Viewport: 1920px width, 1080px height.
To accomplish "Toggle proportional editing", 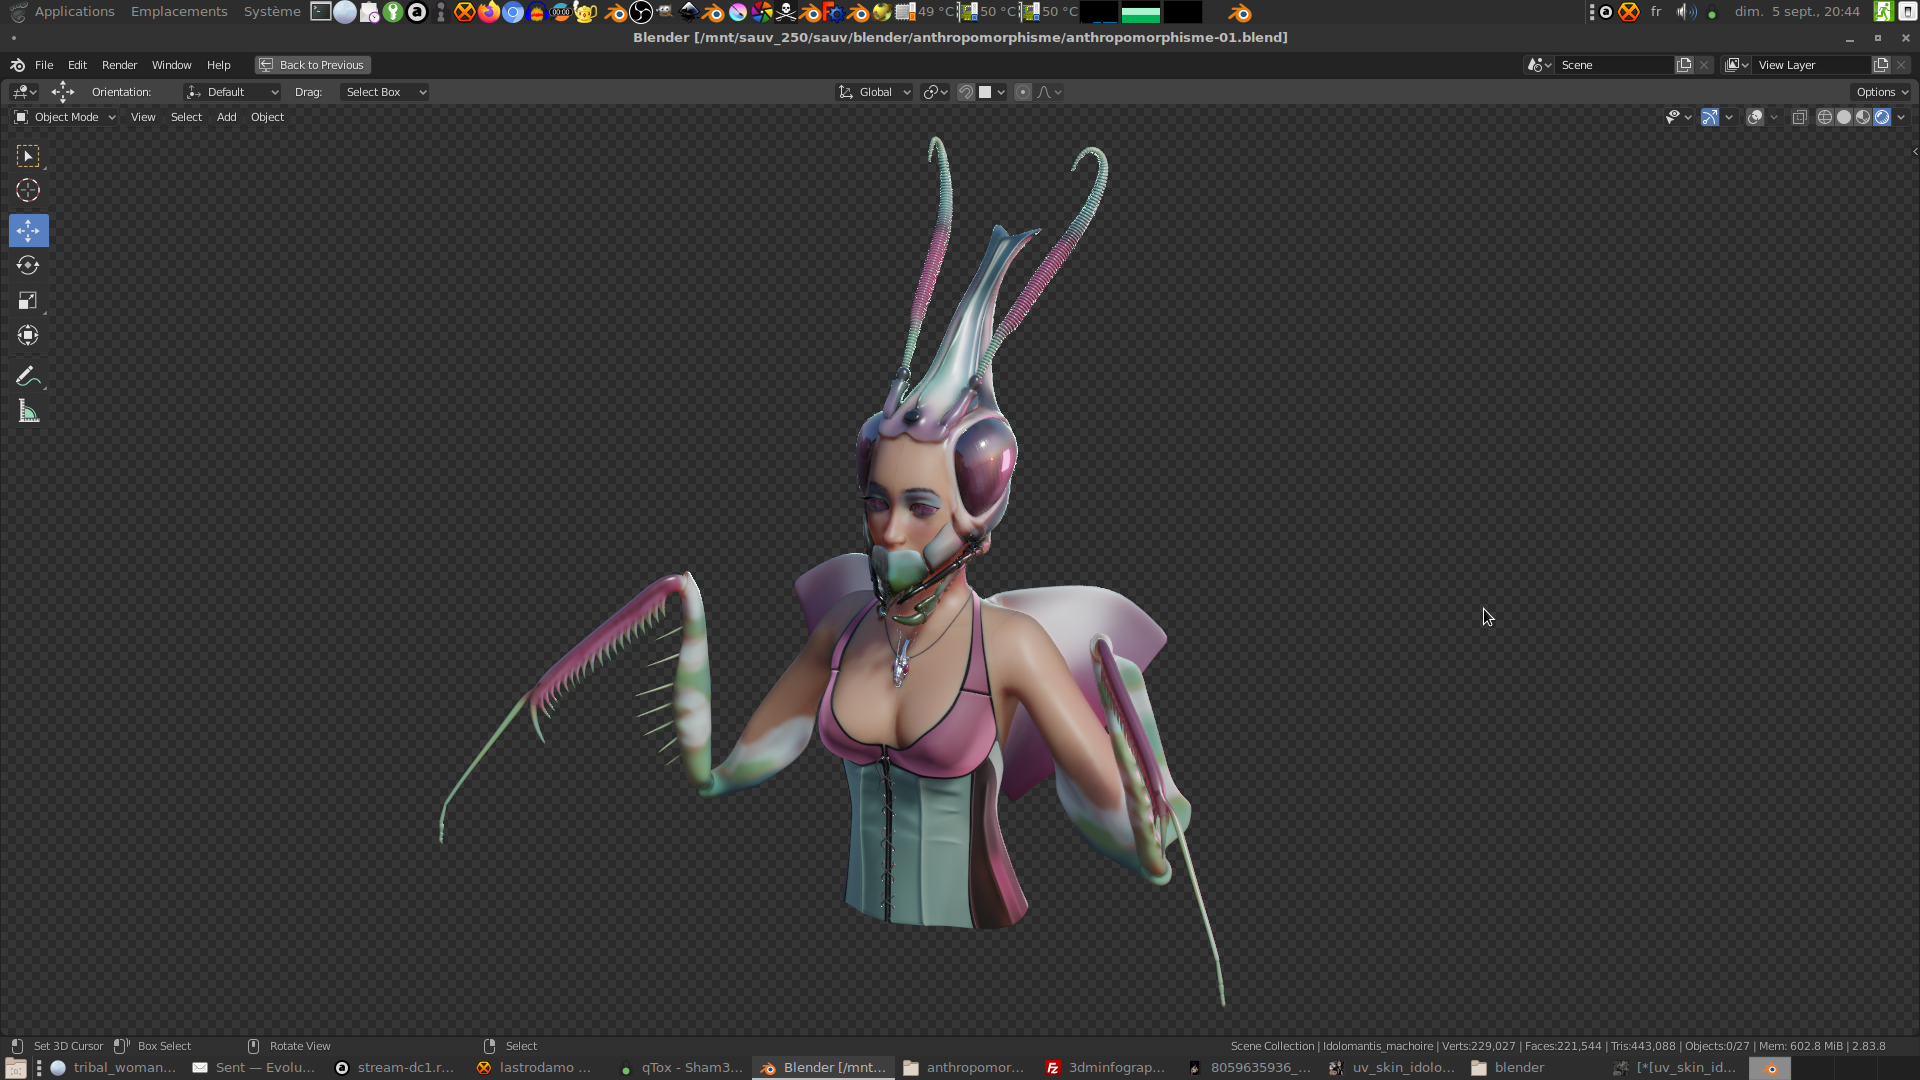I will [x=1022, y=92].
